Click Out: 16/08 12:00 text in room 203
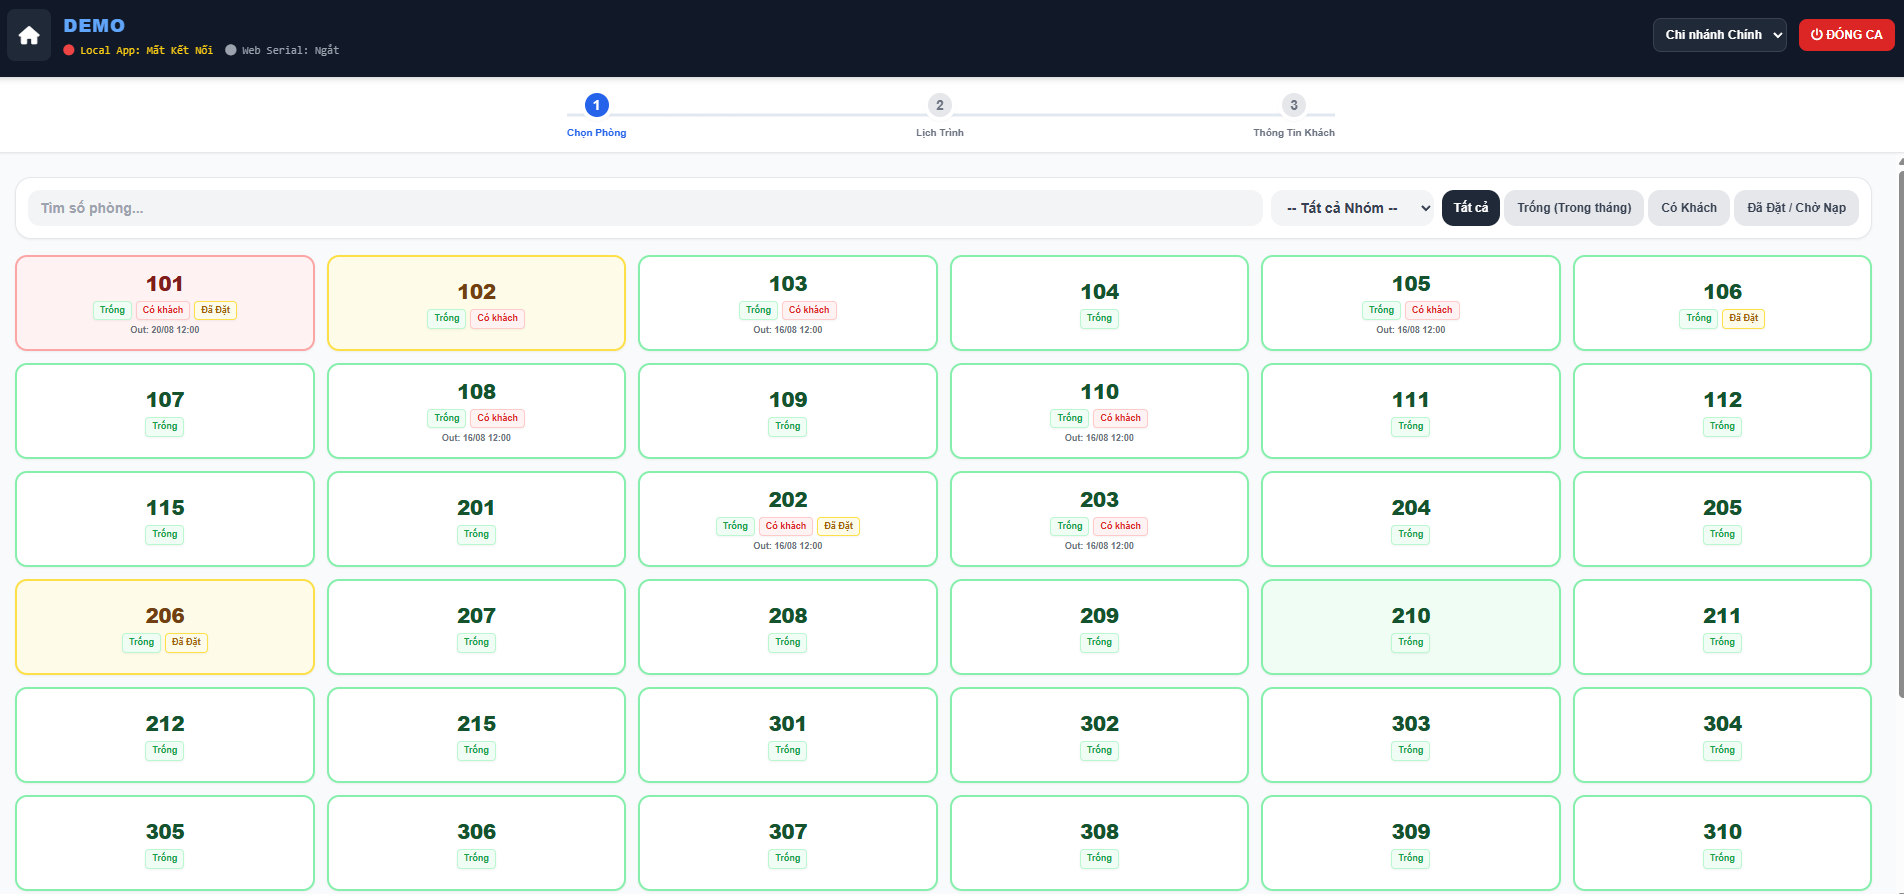Screen dimensions: 1904x894 point(1099,546)
